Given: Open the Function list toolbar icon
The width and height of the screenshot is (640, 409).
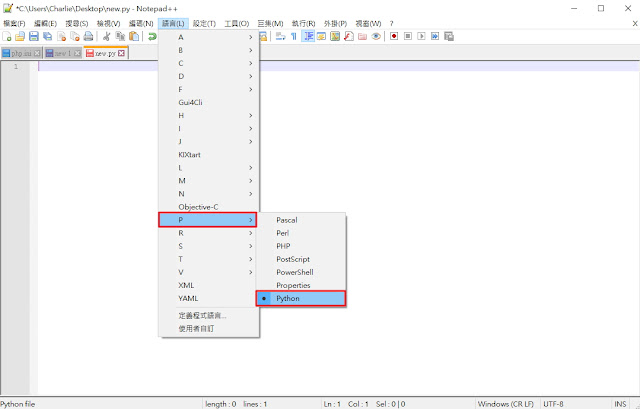Looking at the screenshot, I should click(x=349, y=36).
